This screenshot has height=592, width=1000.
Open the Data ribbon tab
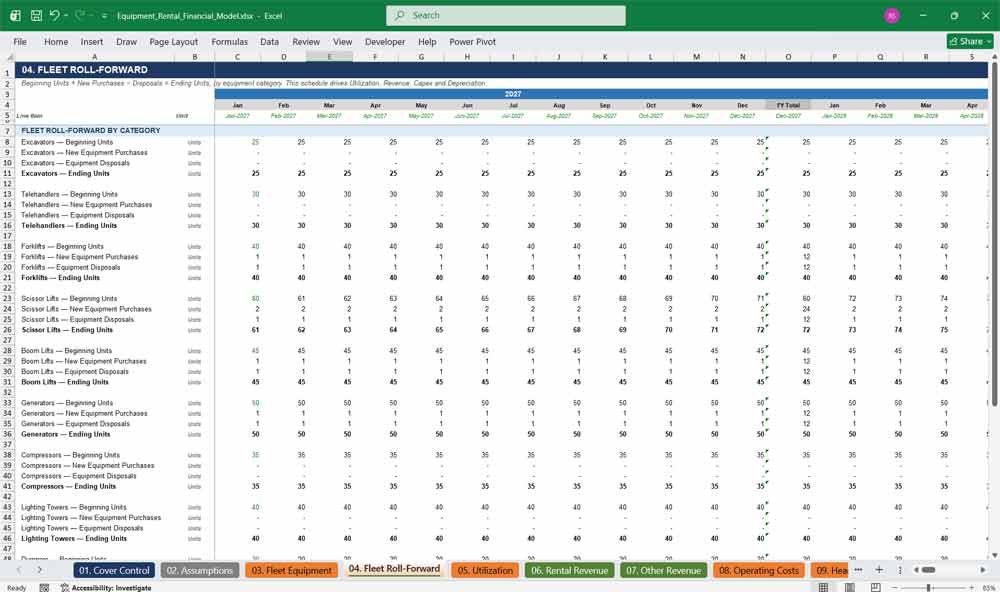269,41
